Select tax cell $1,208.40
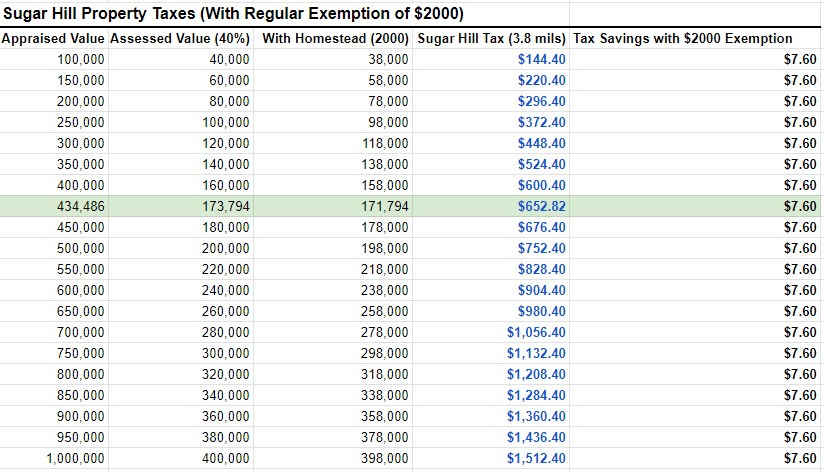824x472 pixels. [537, 375]
